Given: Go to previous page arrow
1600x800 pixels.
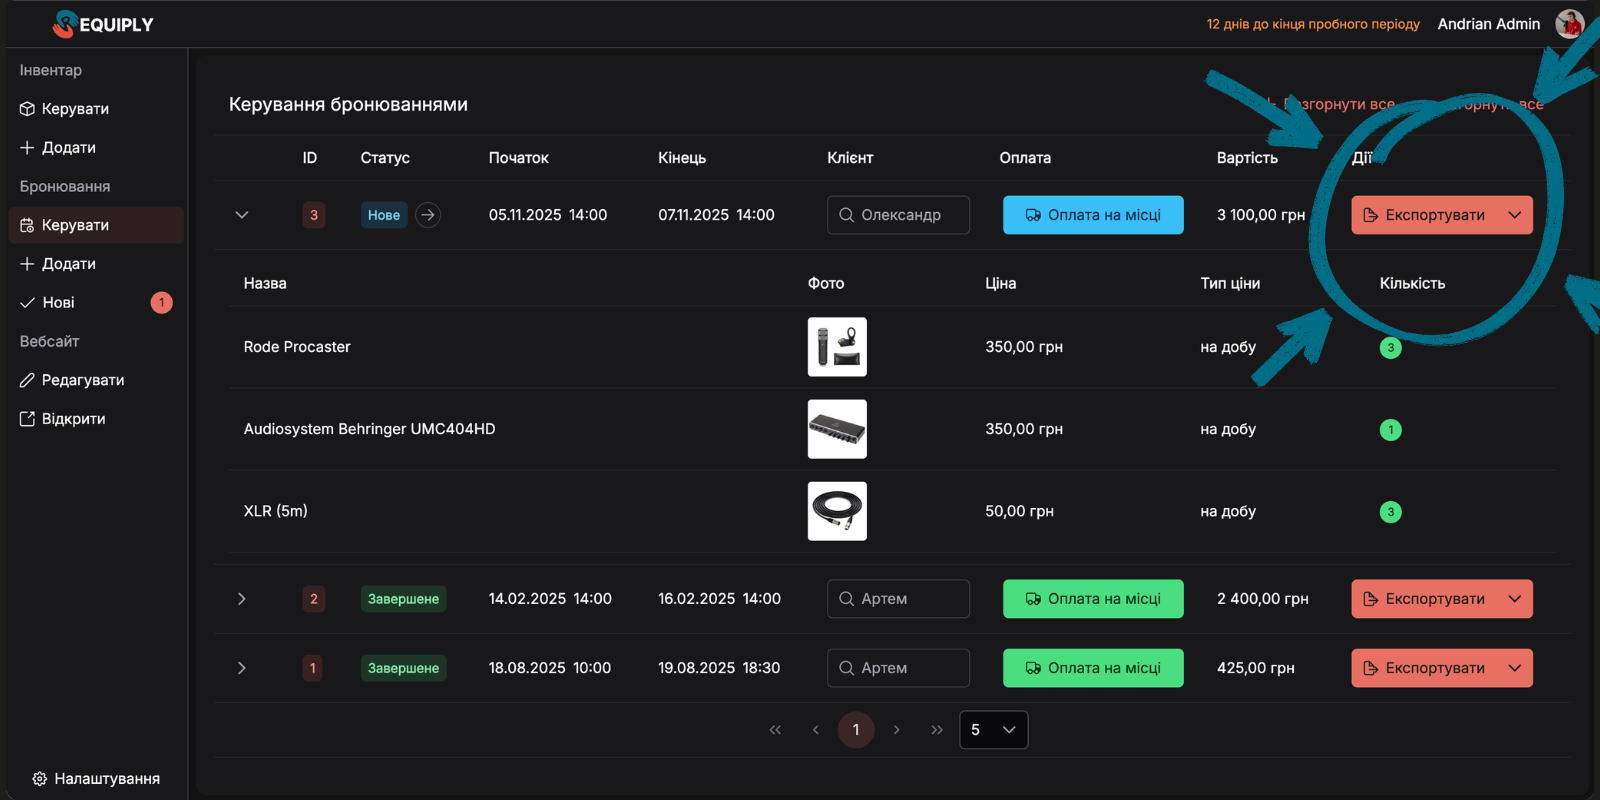Looking at the screenshot, I should pyautogui.click(x=816, y=730).
